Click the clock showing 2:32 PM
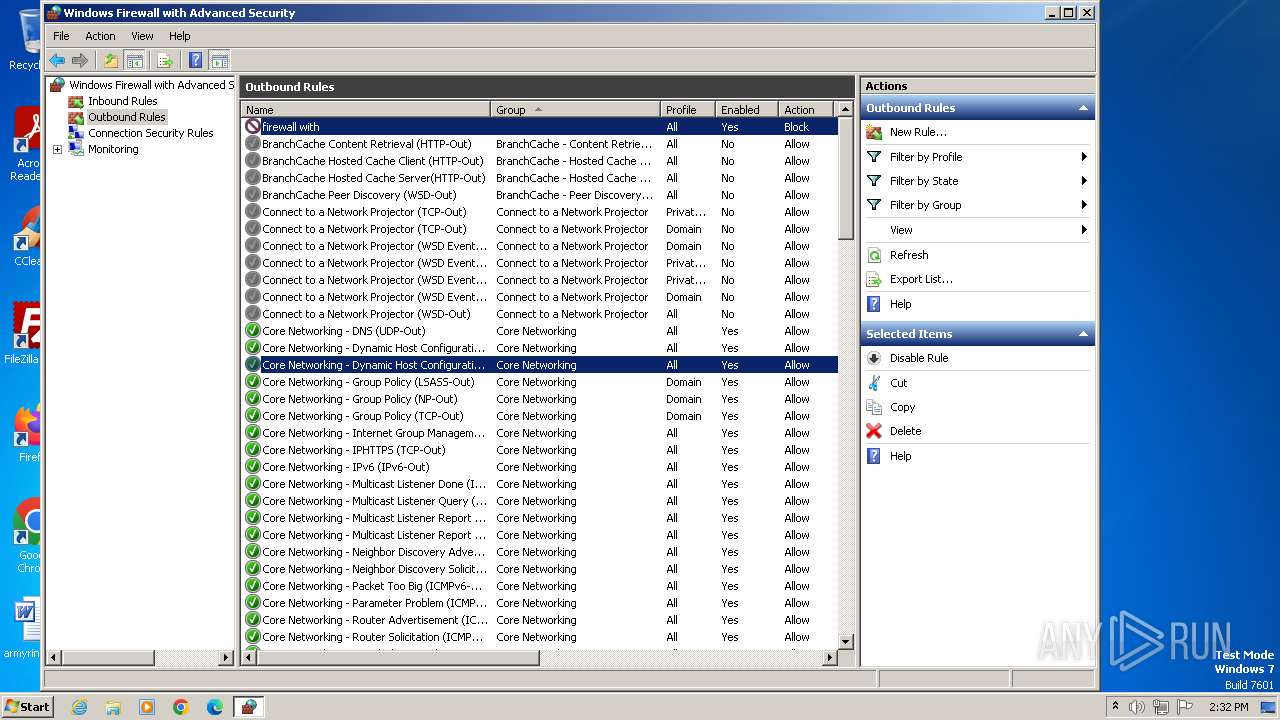Viewport: 1280px width, 720px height. (1228, 707)
